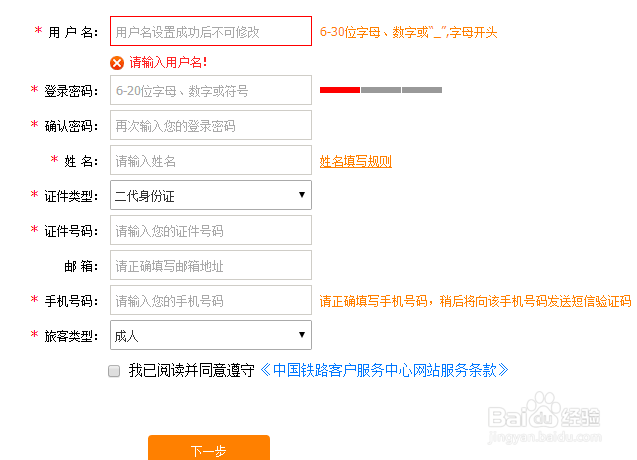The height and width of the screenshot is (460, 637).
Task: Click the Baidu 经验 watermark logo
Action: pyautogui.click(x=544, y=417)
